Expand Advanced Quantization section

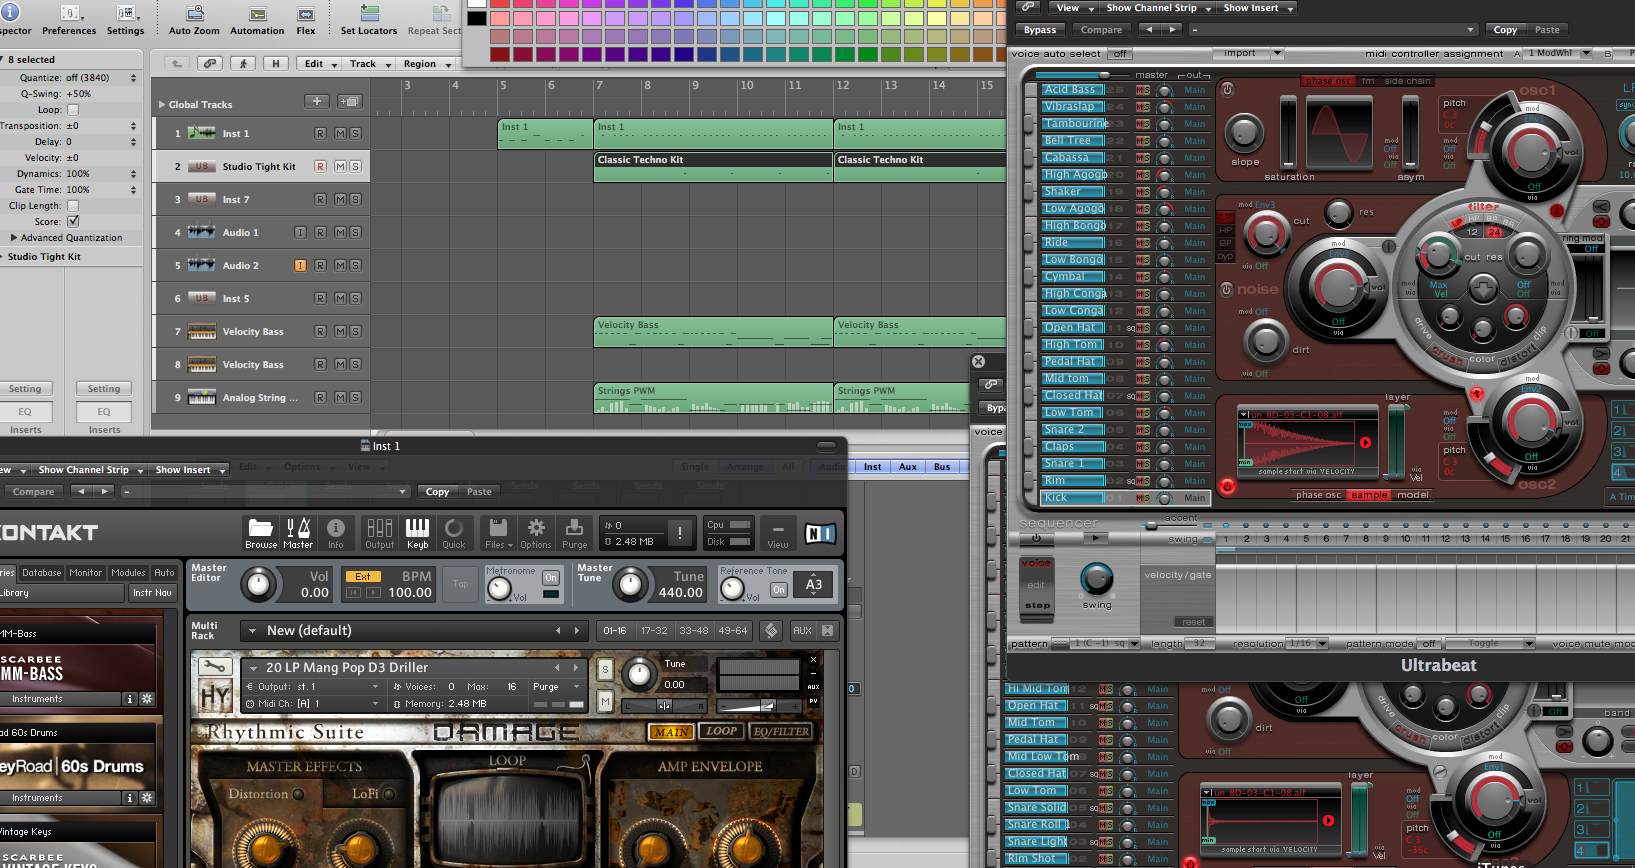point(14,238)
